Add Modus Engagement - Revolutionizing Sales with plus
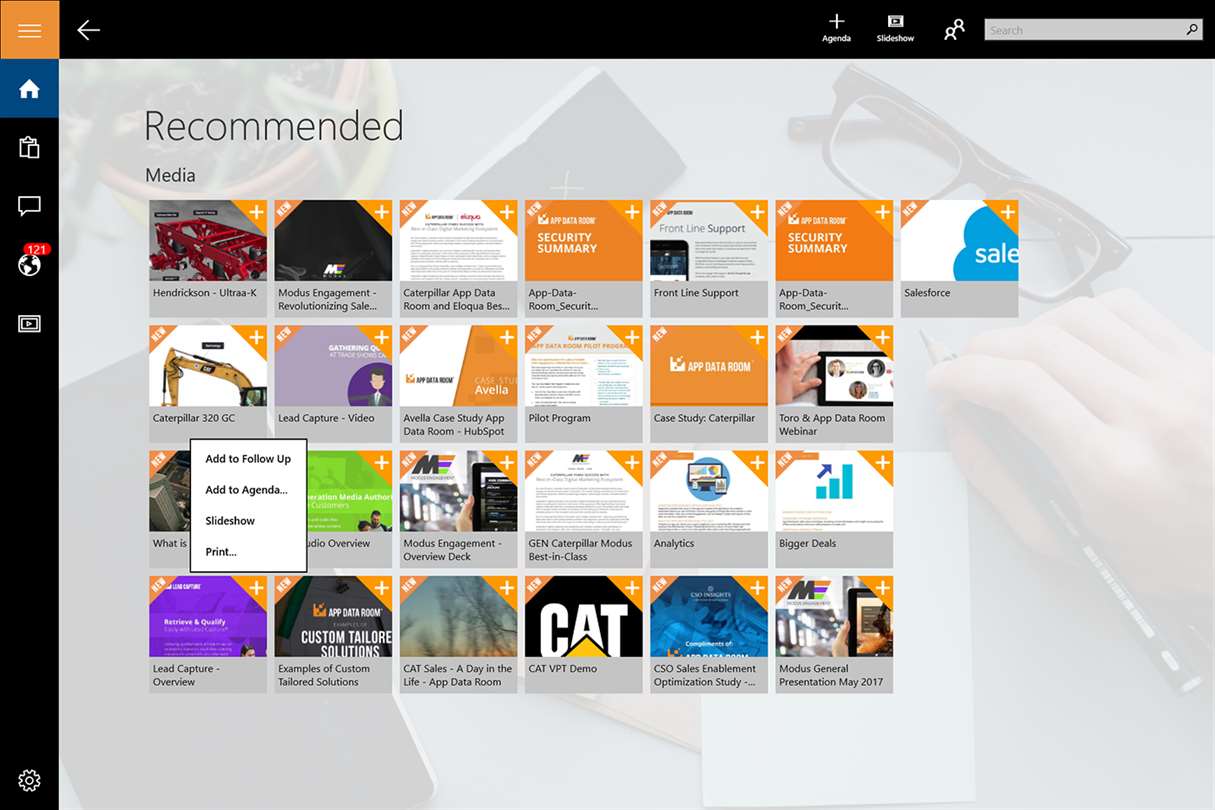 point(381,212)
